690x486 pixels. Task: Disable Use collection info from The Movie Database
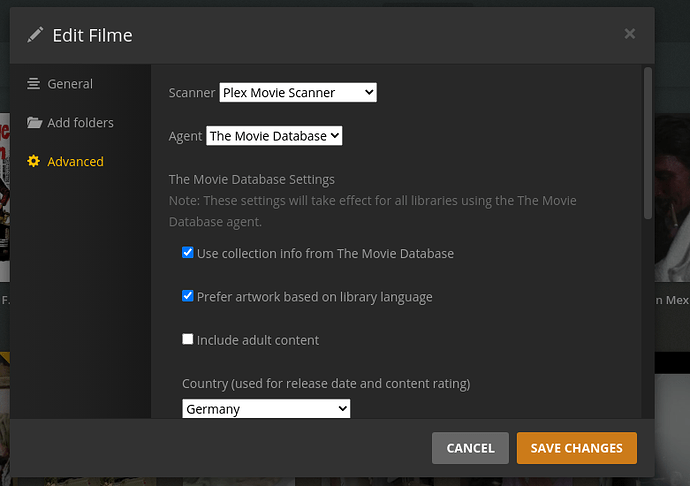click(x=188, y=253)
